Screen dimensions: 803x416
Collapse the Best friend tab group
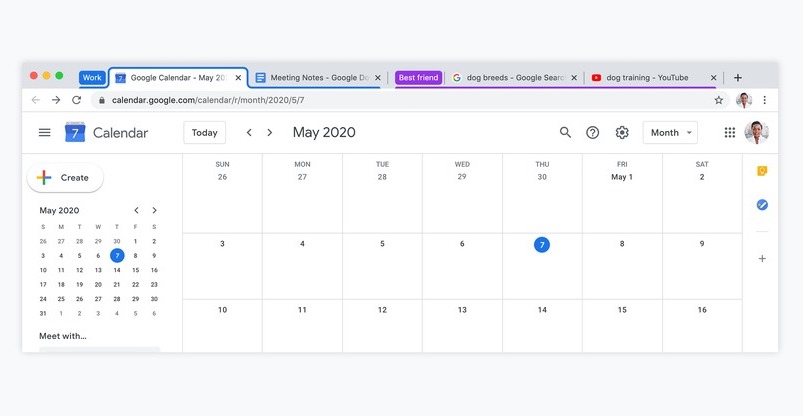[x=419, y=77]
